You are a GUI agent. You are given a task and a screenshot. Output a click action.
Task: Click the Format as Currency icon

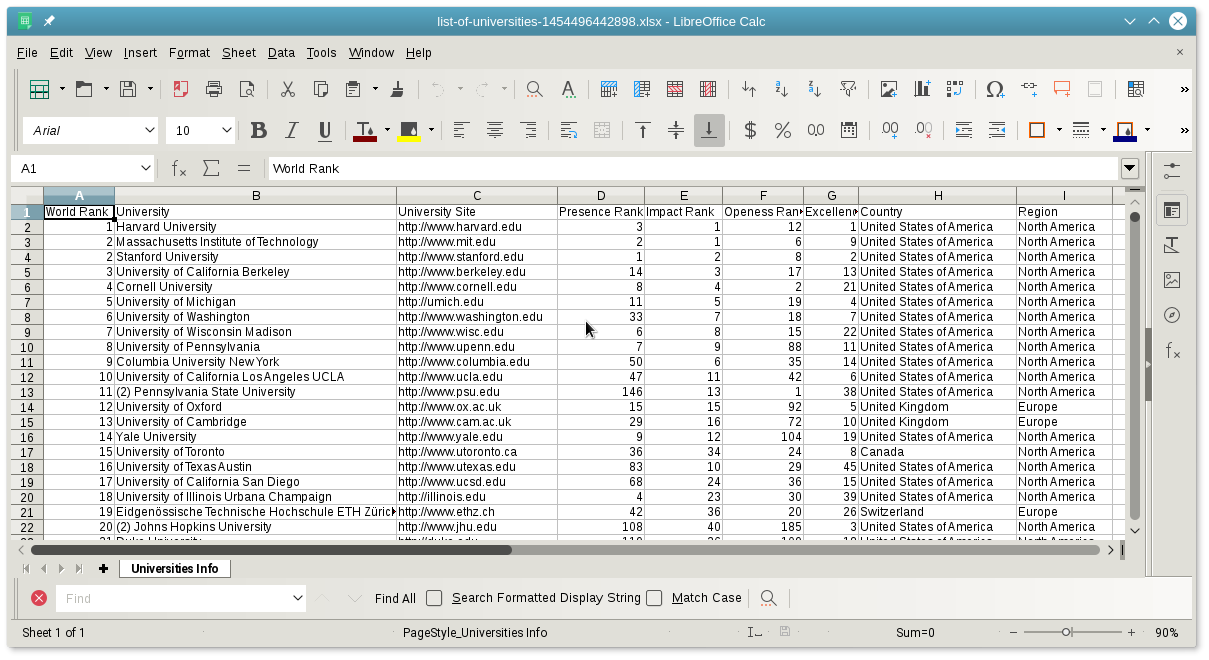[x=750, y=130]
